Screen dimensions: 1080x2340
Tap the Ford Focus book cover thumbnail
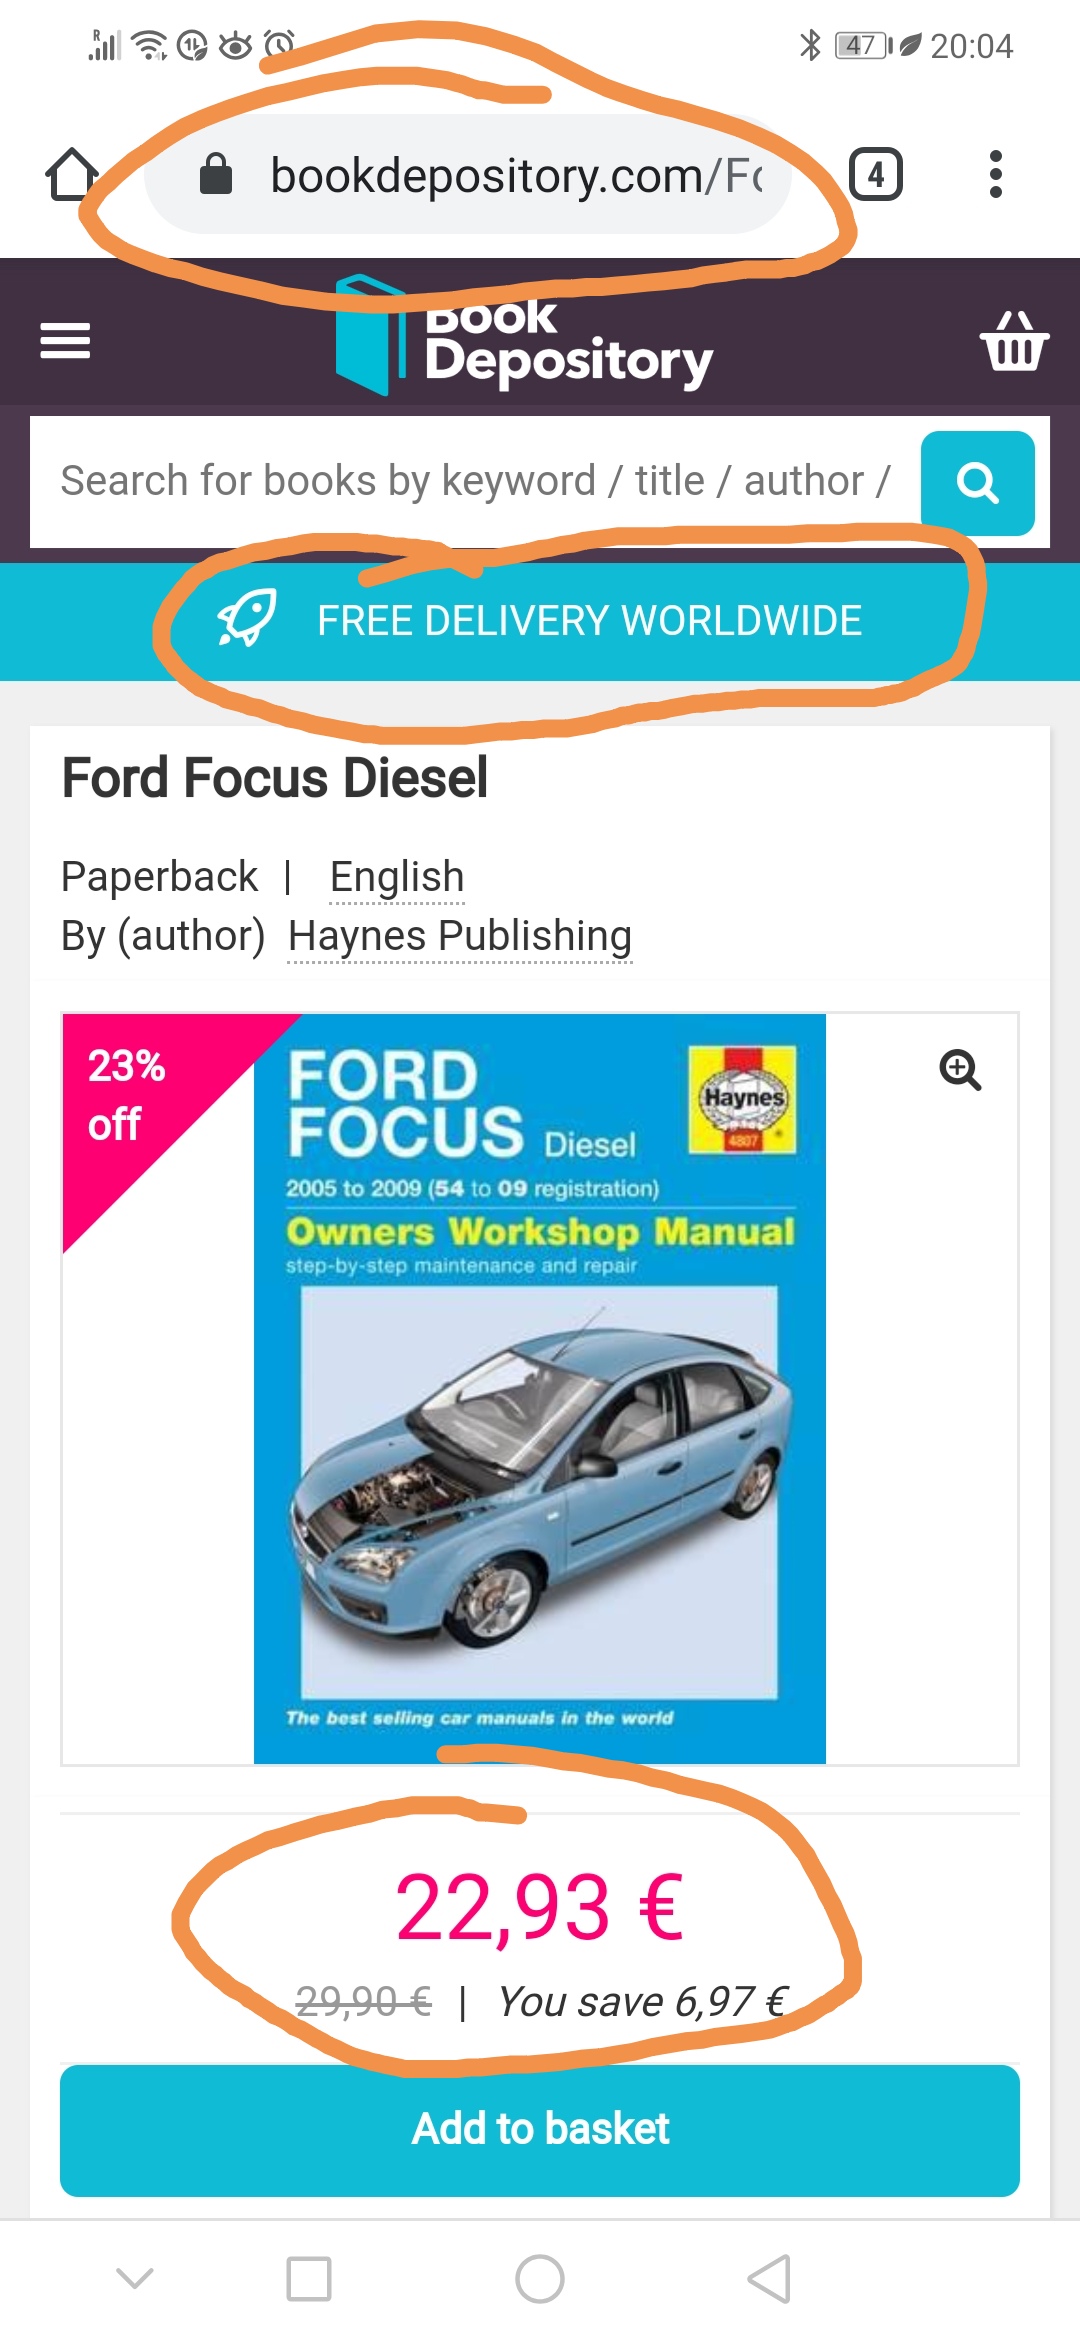coord(540,1388)
